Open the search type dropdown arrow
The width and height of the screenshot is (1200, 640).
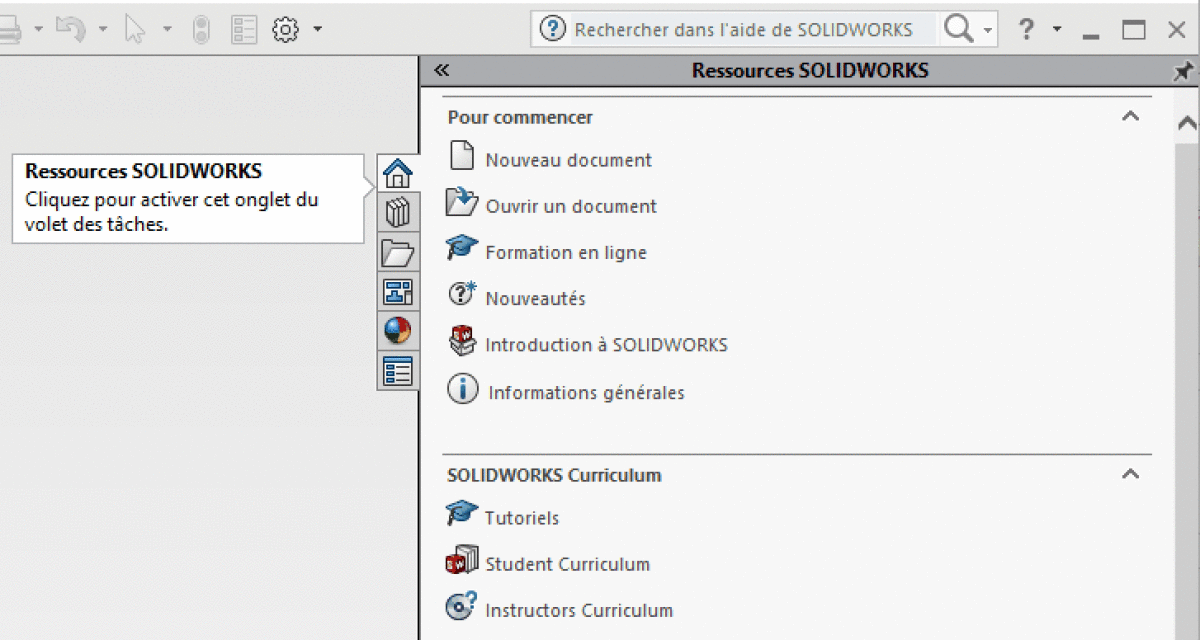click(x=989, y=30)
